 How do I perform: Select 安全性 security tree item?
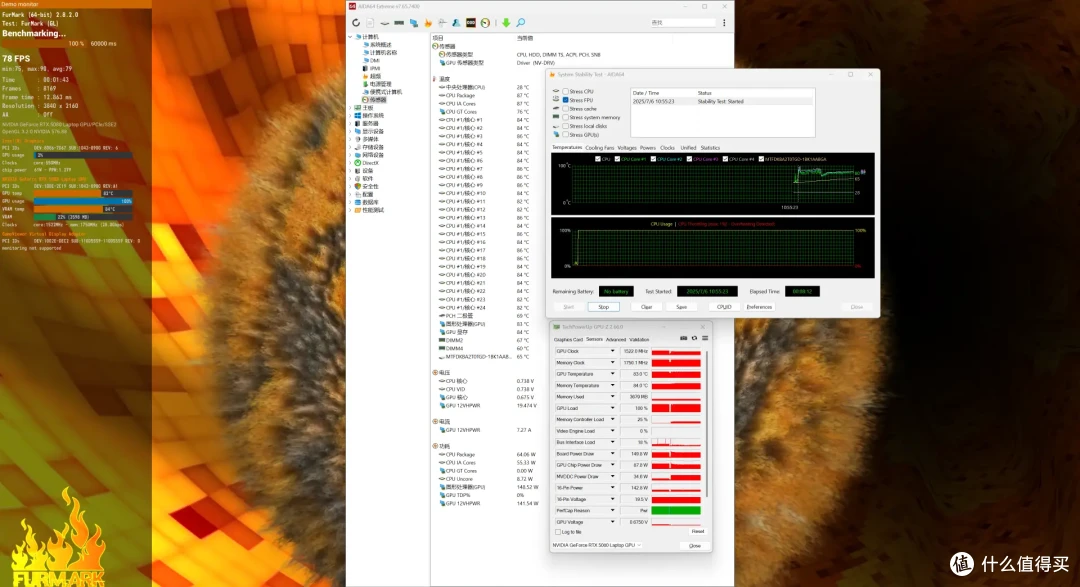(x=366, y=186)
